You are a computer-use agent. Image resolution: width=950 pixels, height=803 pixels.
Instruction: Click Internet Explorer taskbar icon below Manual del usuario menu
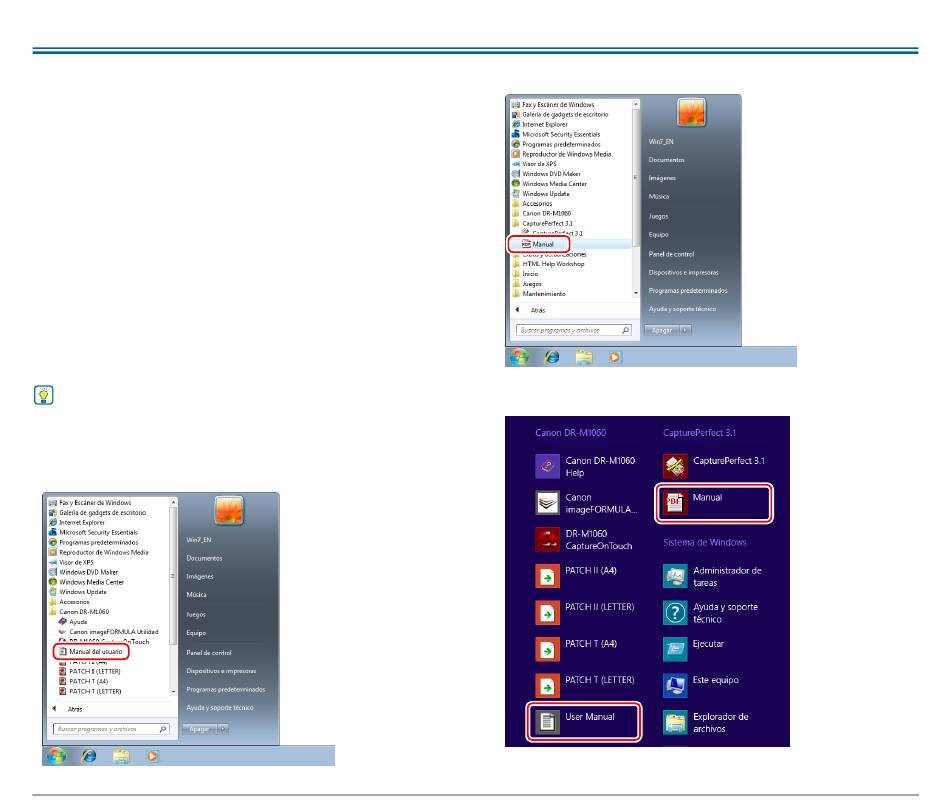pyautogui.click(x=89, y=756)
